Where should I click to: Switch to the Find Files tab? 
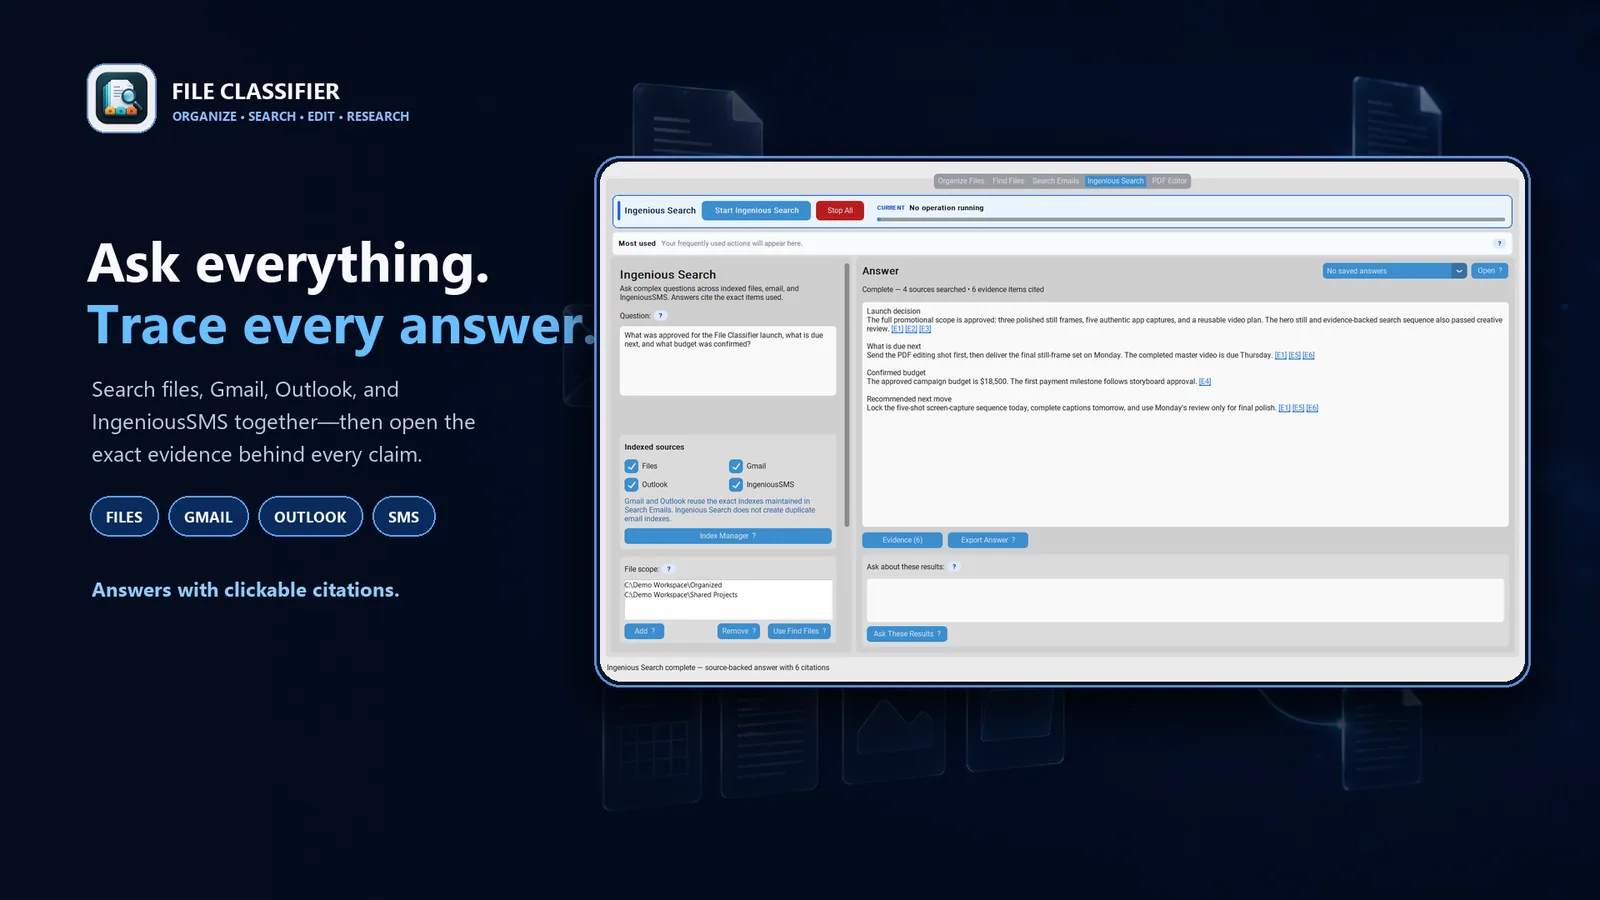coord(1008,181)
